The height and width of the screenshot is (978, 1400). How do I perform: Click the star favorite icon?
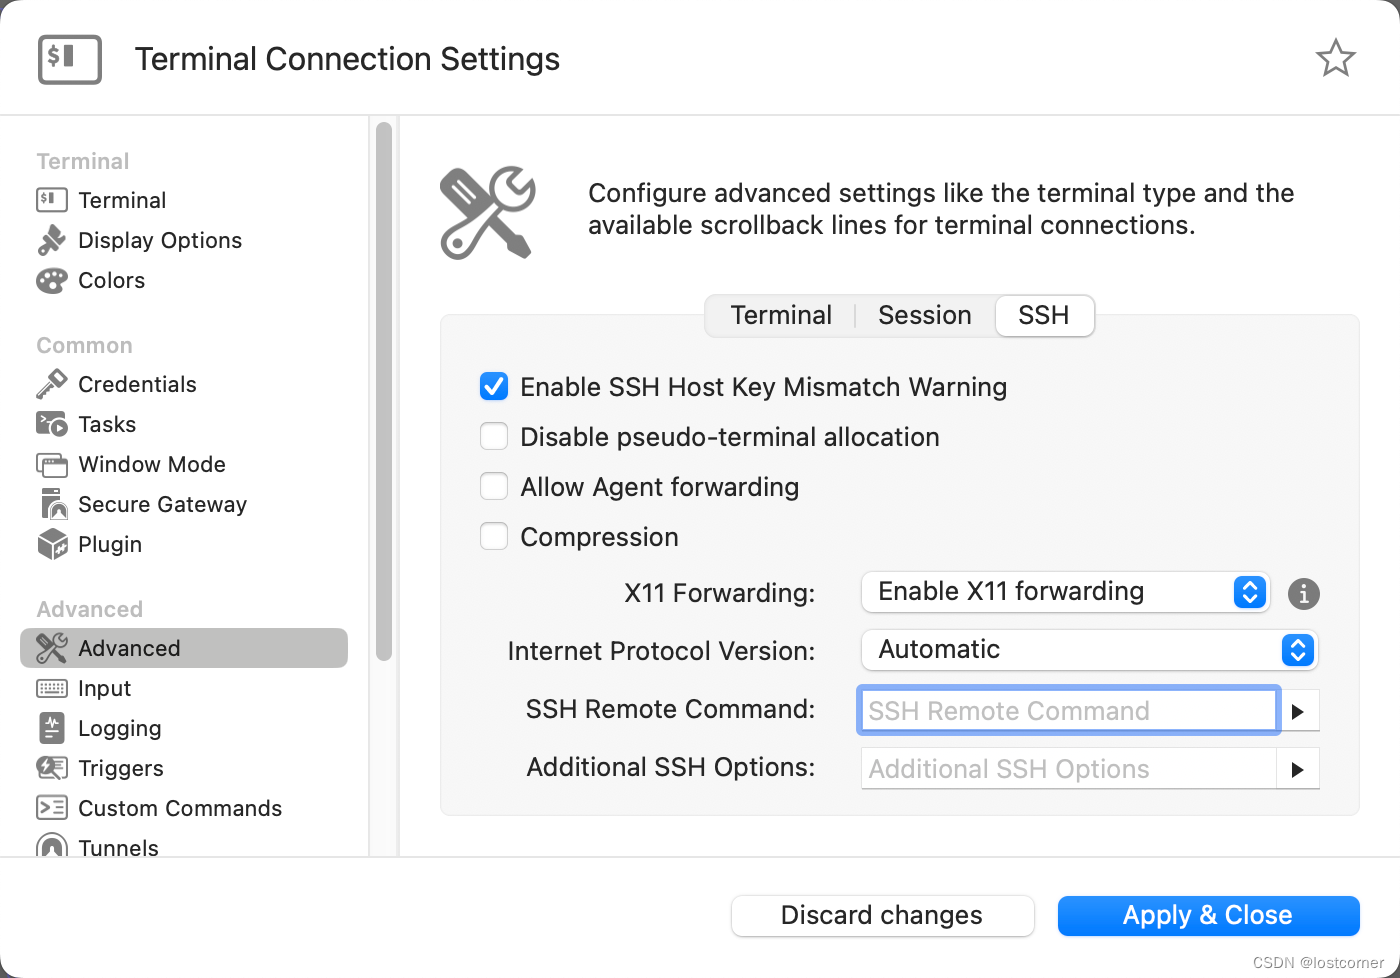[x=1336, y=58]
